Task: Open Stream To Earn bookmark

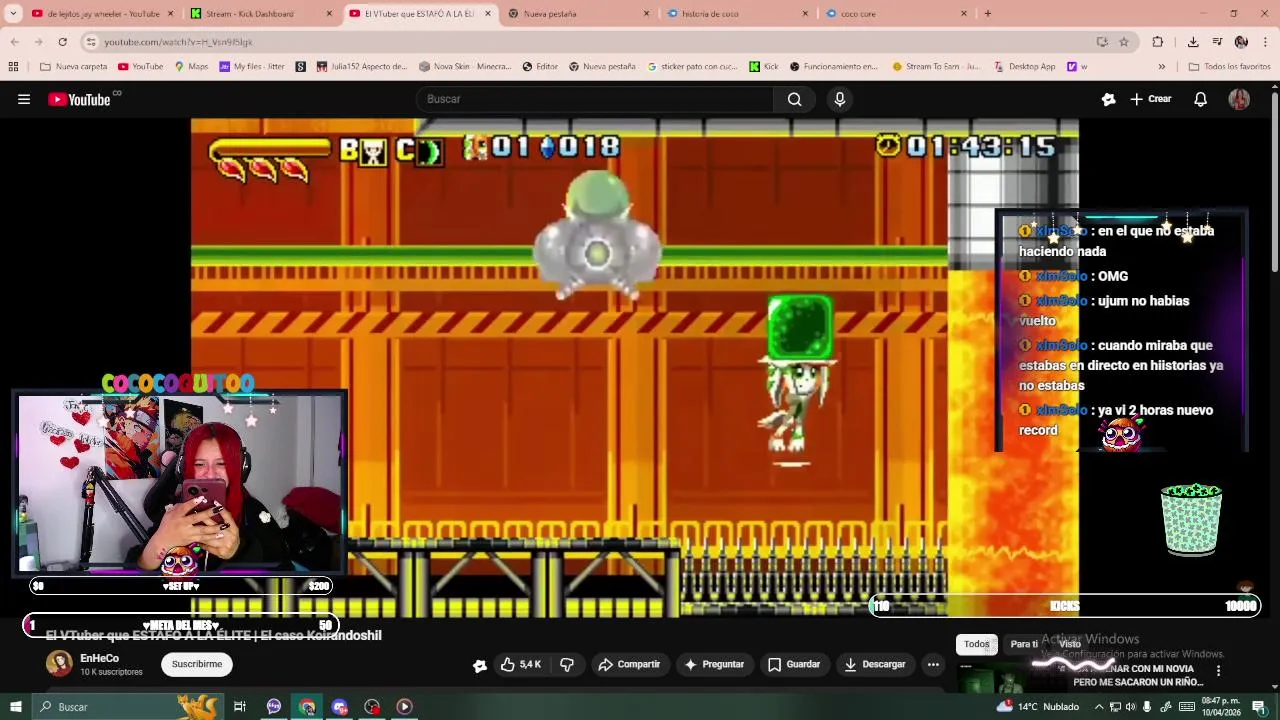Action: [x=935, y=67]
